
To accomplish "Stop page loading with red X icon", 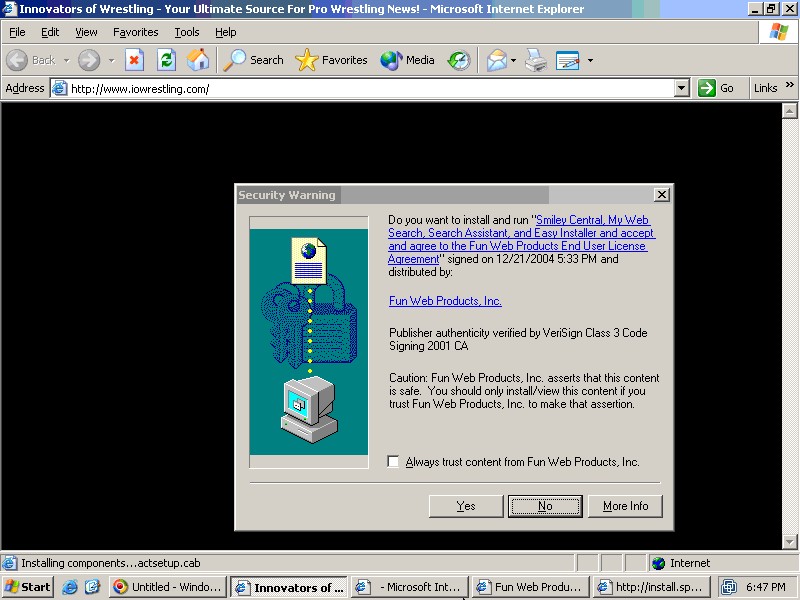I will tap(134, 60).
